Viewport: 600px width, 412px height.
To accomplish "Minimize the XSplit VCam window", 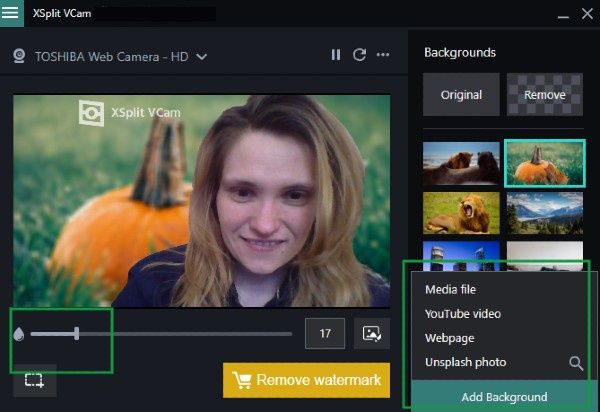I will pos(563,15).
